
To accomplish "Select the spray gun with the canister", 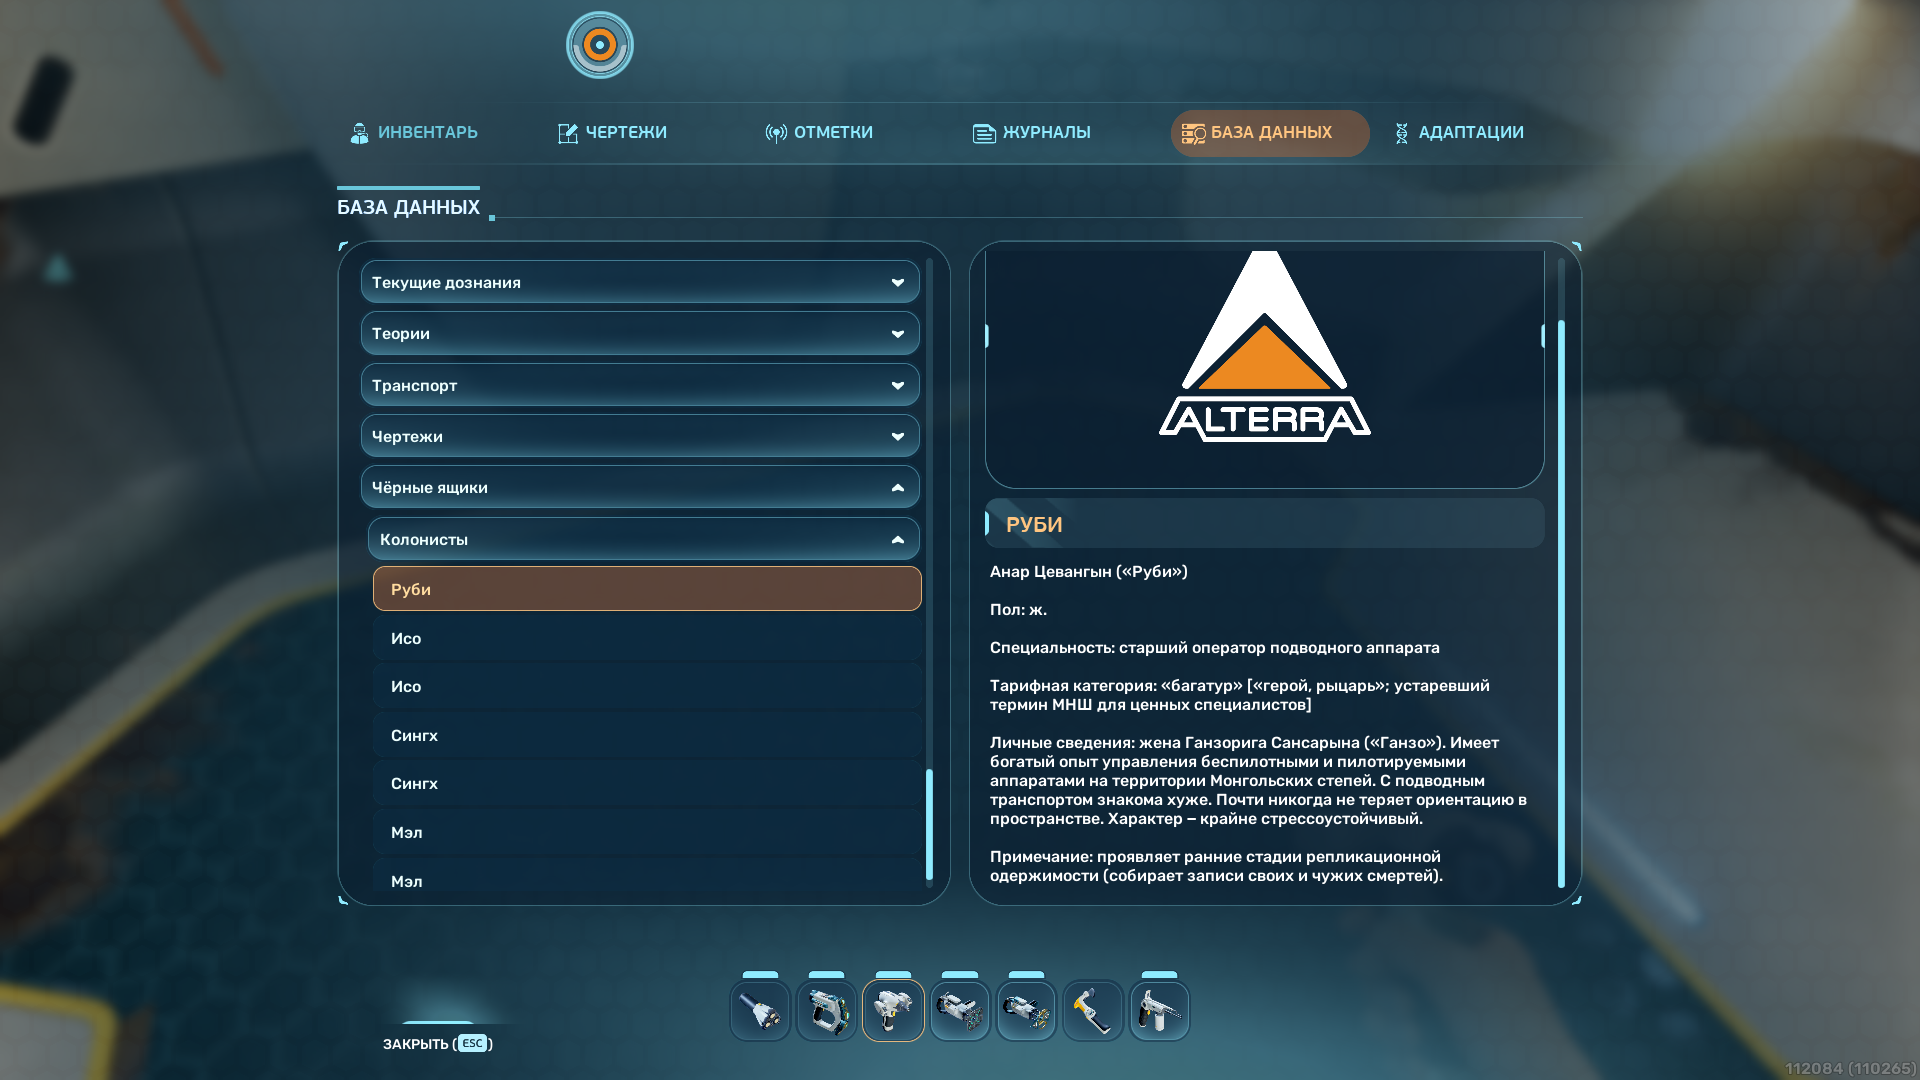I will pos(1160,1010).
